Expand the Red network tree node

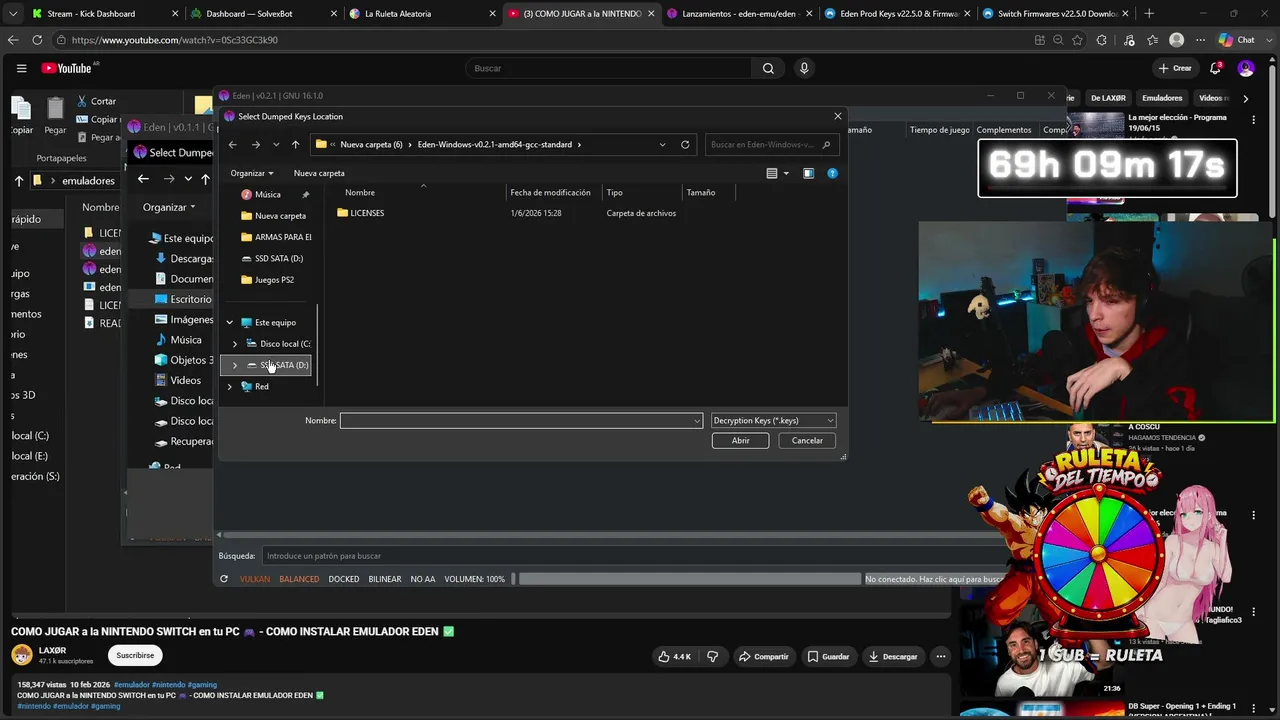(230, 387)
